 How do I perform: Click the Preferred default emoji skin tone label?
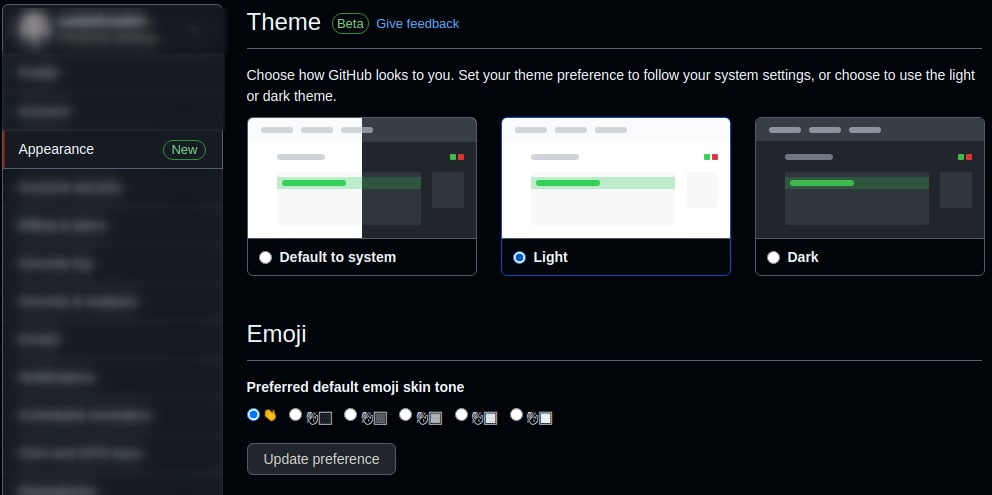(356, 387)
